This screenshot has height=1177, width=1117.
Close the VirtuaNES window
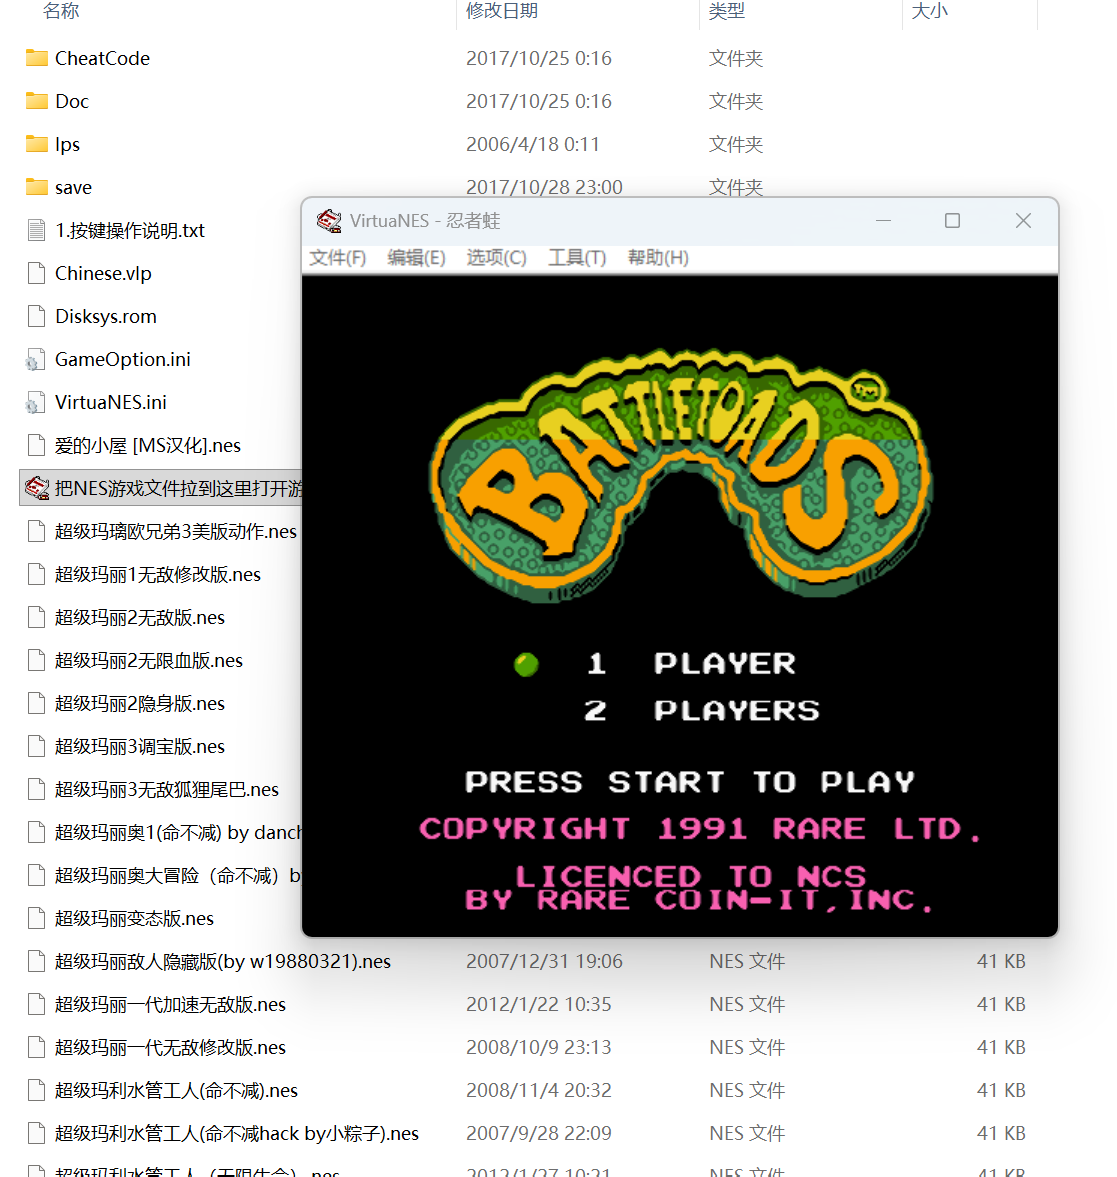coord(1023,221)
